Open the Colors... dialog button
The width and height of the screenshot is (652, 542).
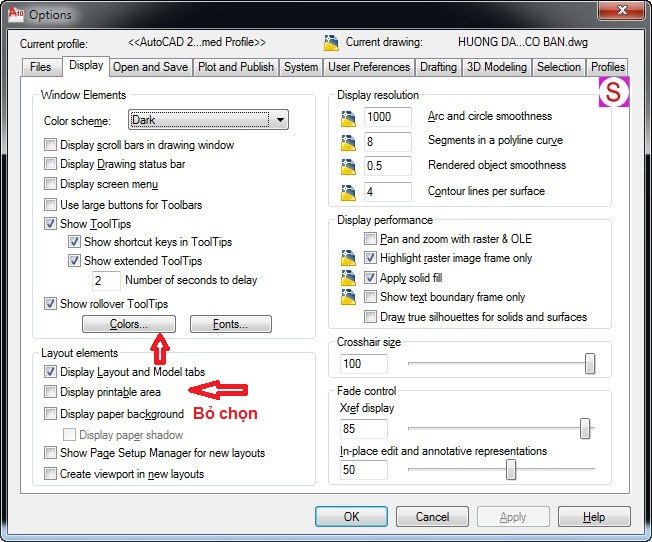coord(129,324)
